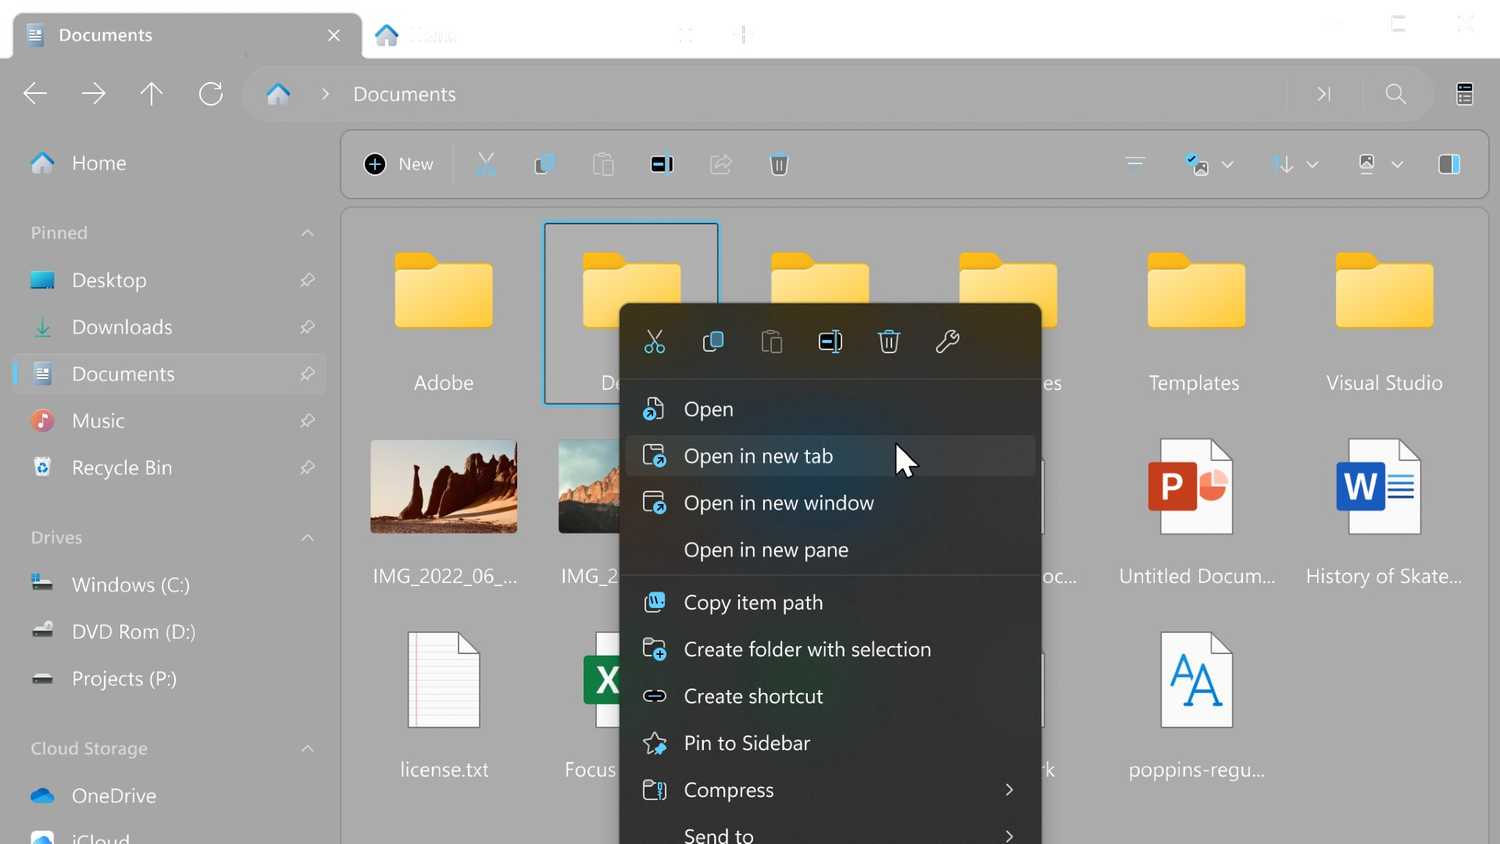Image resolution: width=1500 pixels, height=844 pixels.
Task: Rename using the context menu rename icon
Action: [x=830, y=342]
